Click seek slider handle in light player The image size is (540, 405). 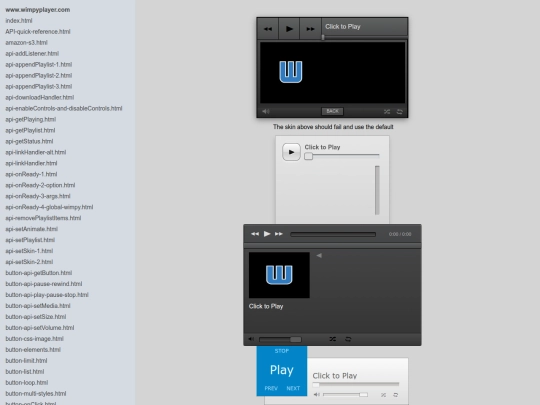click(x=309, y=156)
